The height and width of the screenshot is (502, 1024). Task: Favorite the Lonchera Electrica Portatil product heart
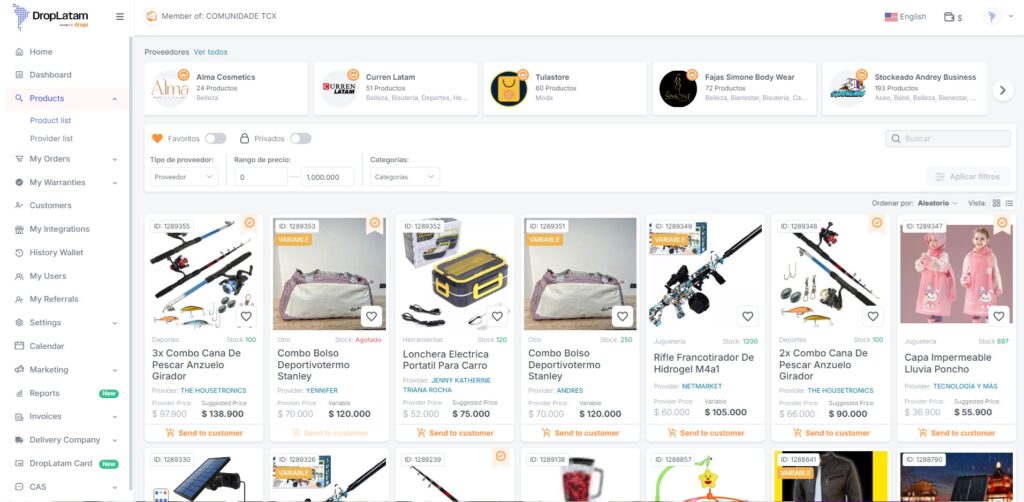[x=497, y=317]
